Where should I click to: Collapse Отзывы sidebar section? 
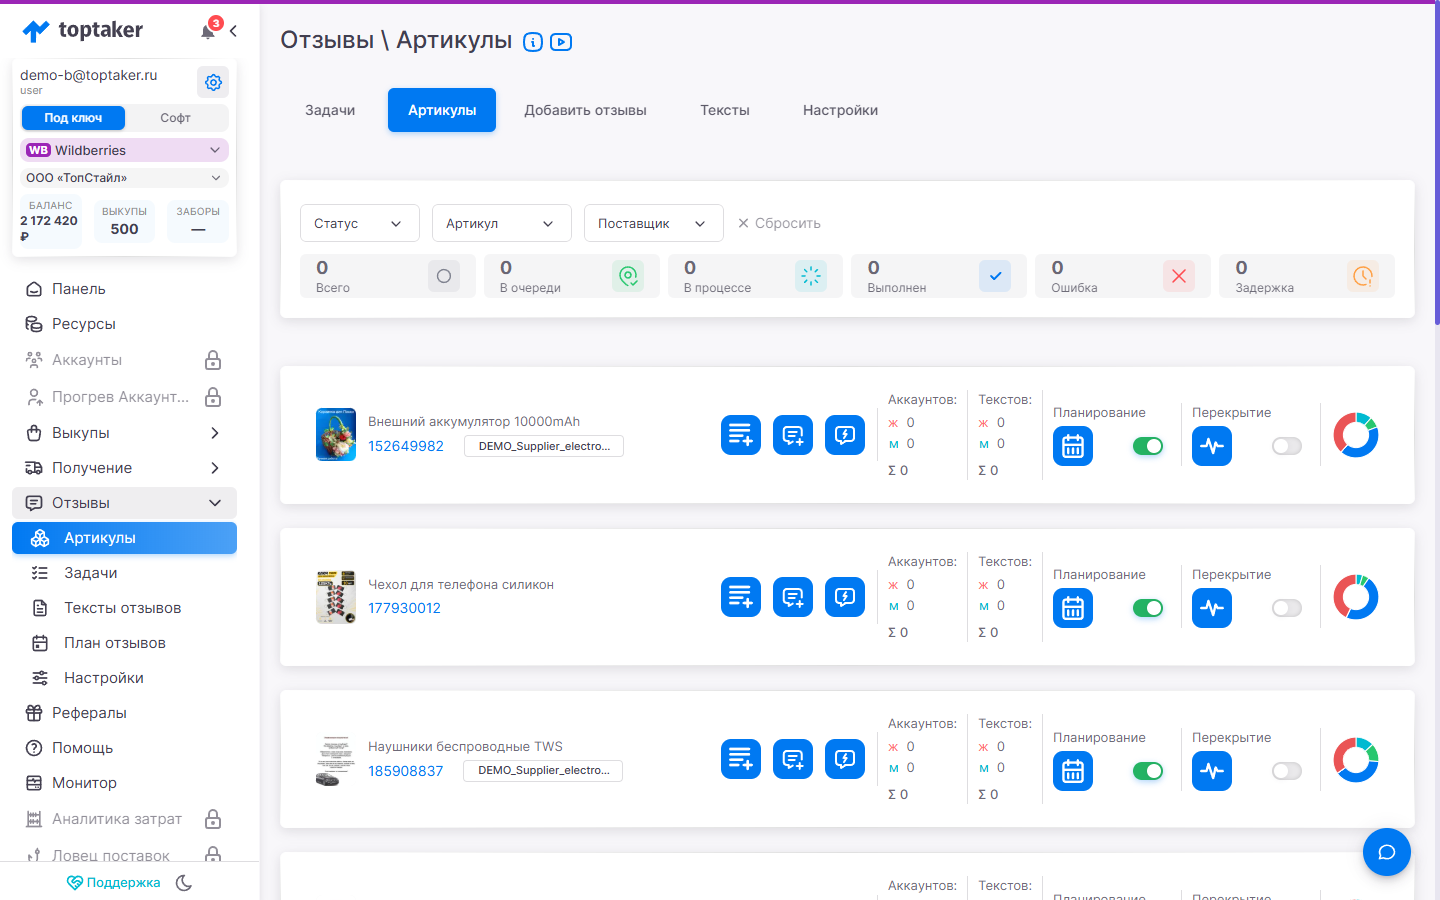(x=124, y=503)
